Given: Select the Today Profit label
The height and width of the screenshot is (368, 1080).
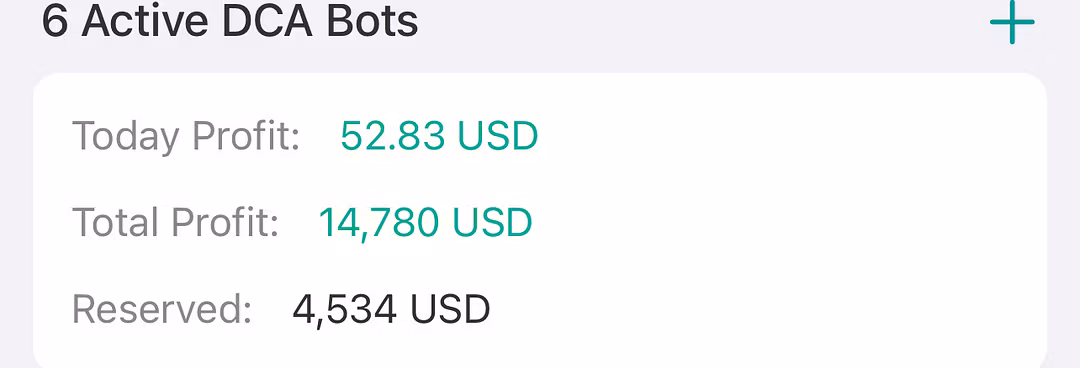Looking at the screenshot, I should (x=186, y=137).
